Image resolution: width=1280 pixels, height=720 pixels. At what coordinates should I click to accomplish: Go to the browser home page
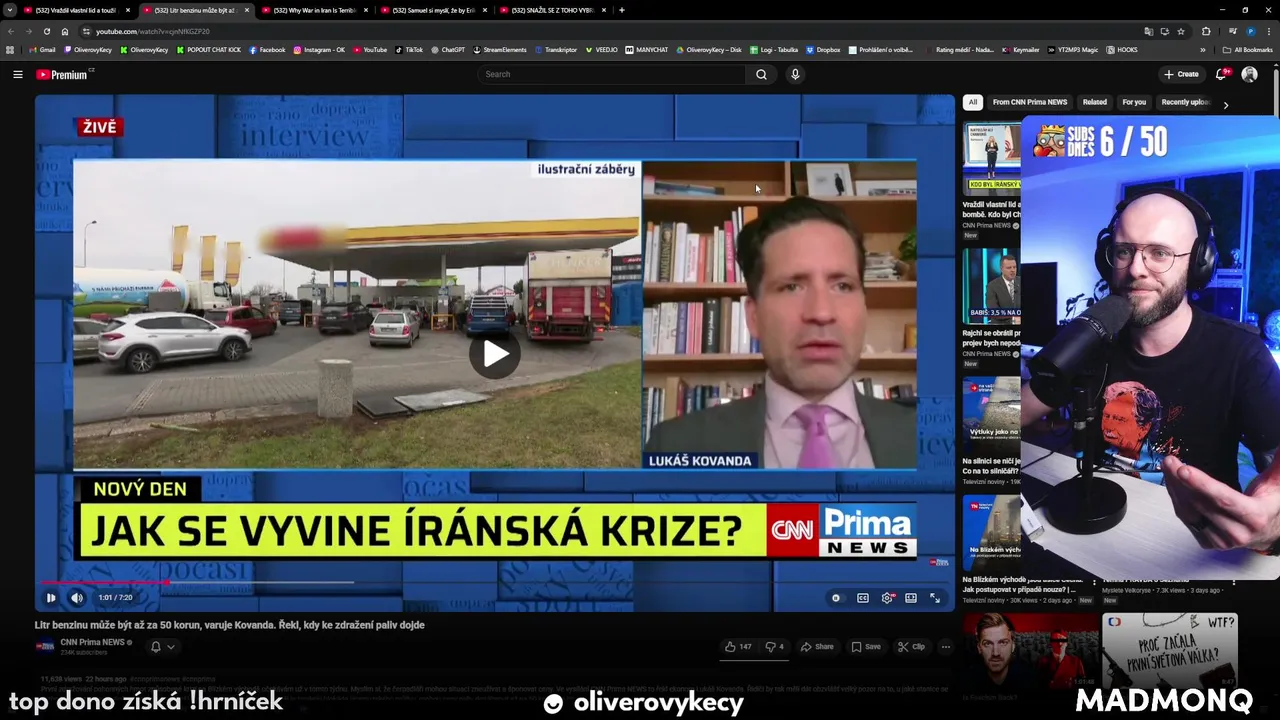(x=65, y=31)
